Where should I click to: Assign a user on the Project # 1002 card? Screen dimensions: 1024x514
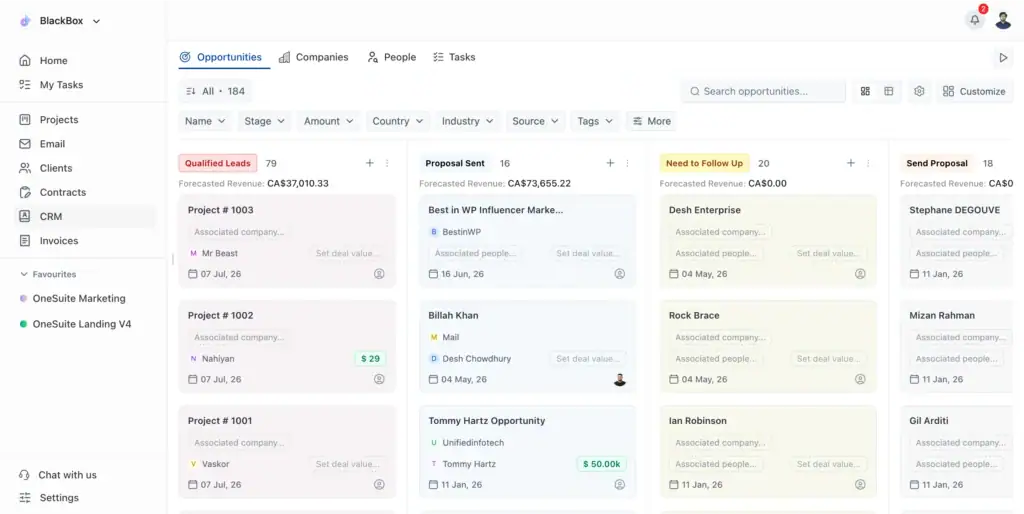(379, 379)
